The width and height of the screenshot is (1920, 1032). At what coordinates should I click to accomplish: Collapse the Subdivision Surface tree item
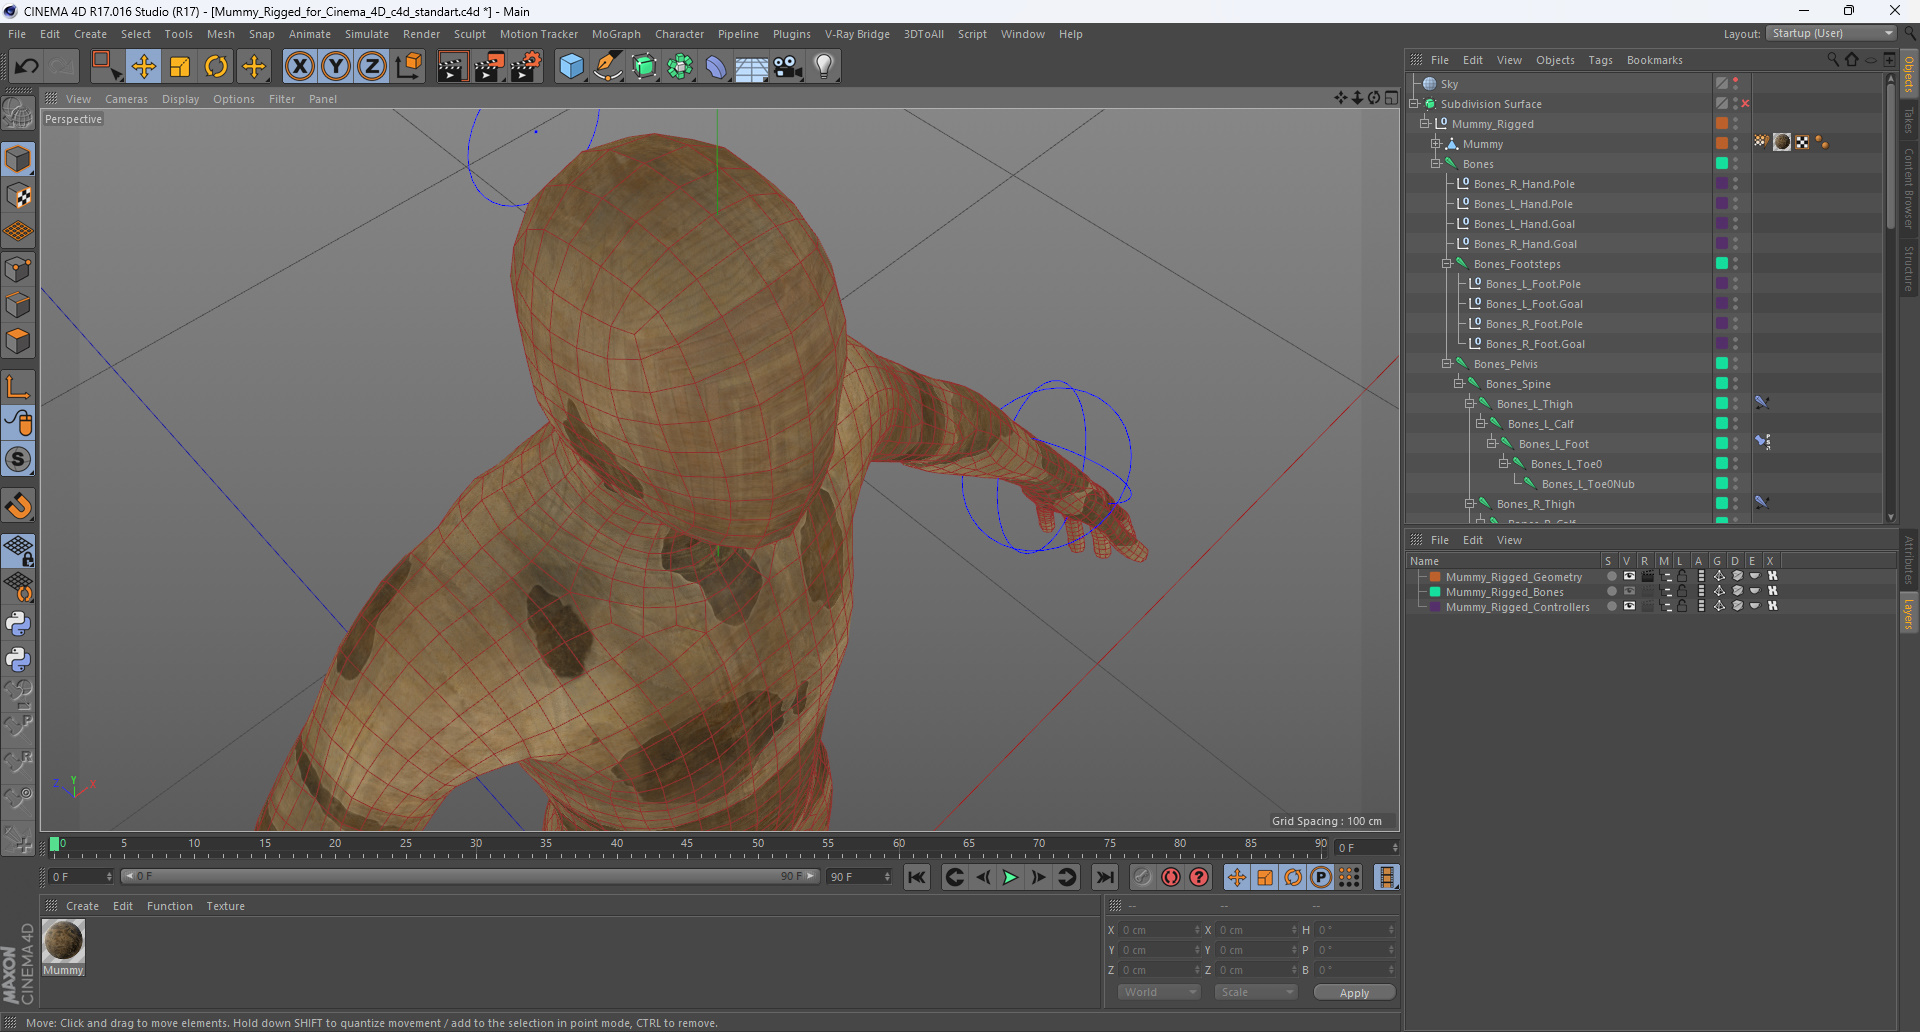click(x=1414, y=104)
